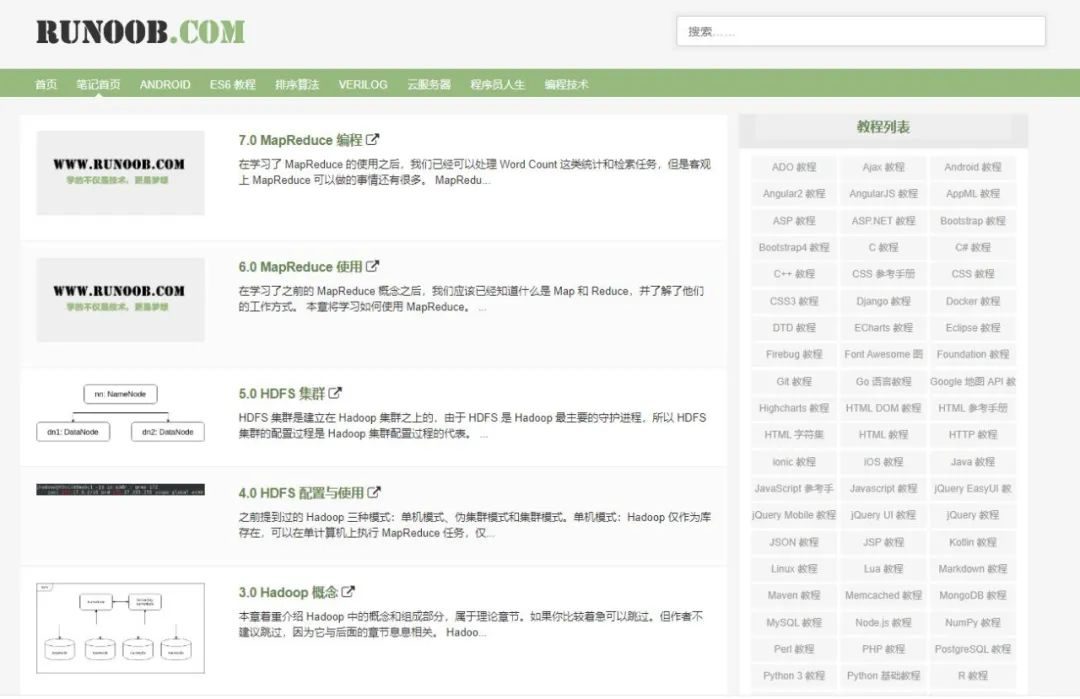
Task: Click external link icon beside 6.0 MapReduce 使用
Action: tap(373, 267)
